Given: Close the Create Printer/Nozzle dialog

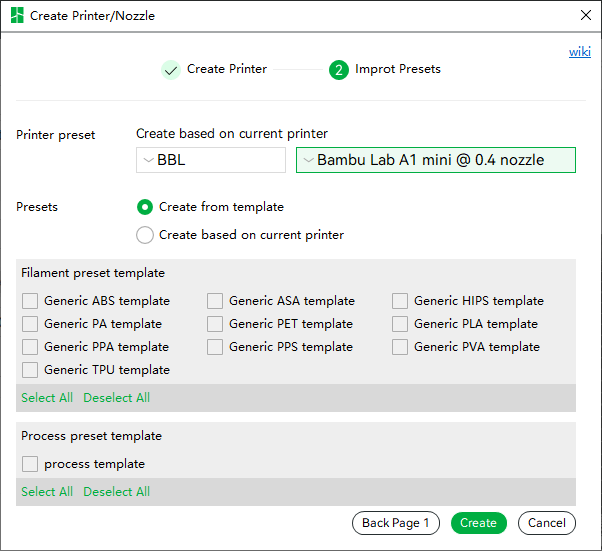Looking at the screenshot, I should [x=585, y=15].
